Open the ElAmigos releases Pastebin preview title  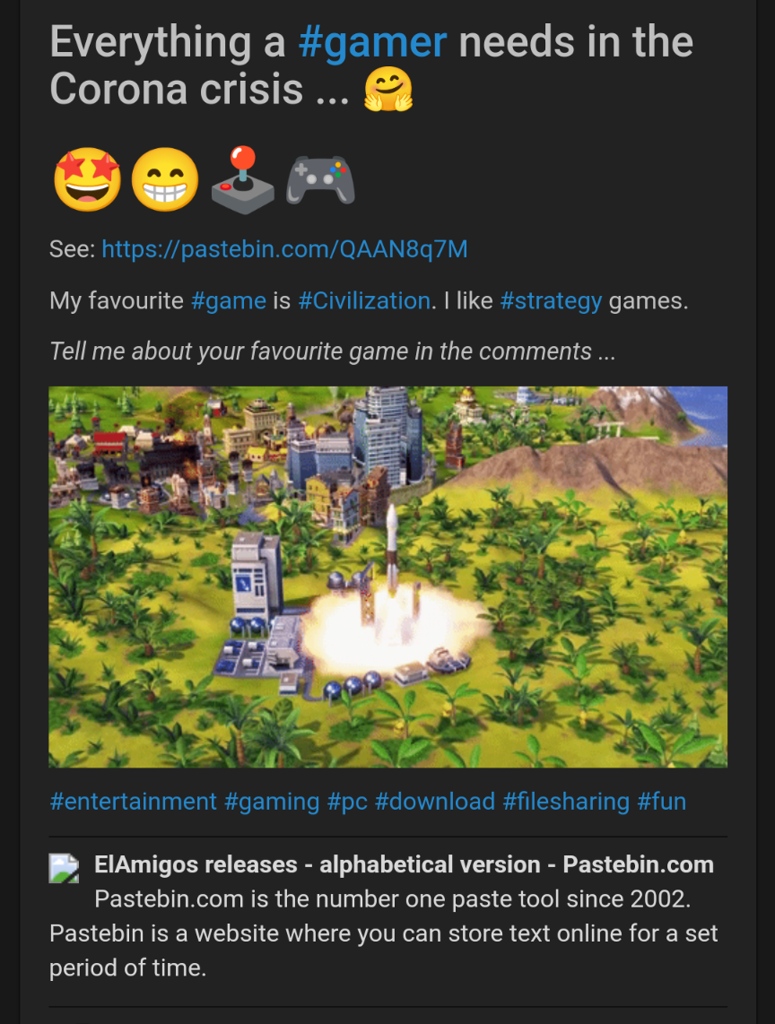click(x=404, y=865)
